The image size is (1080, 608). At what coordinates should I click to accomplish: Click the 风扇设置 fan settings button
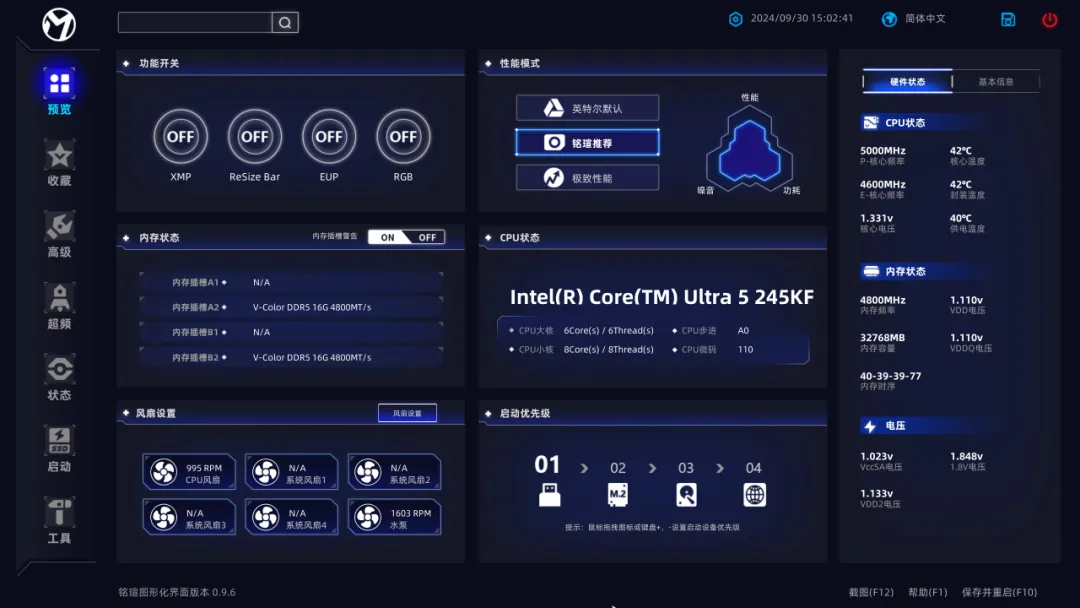[407, 413]
